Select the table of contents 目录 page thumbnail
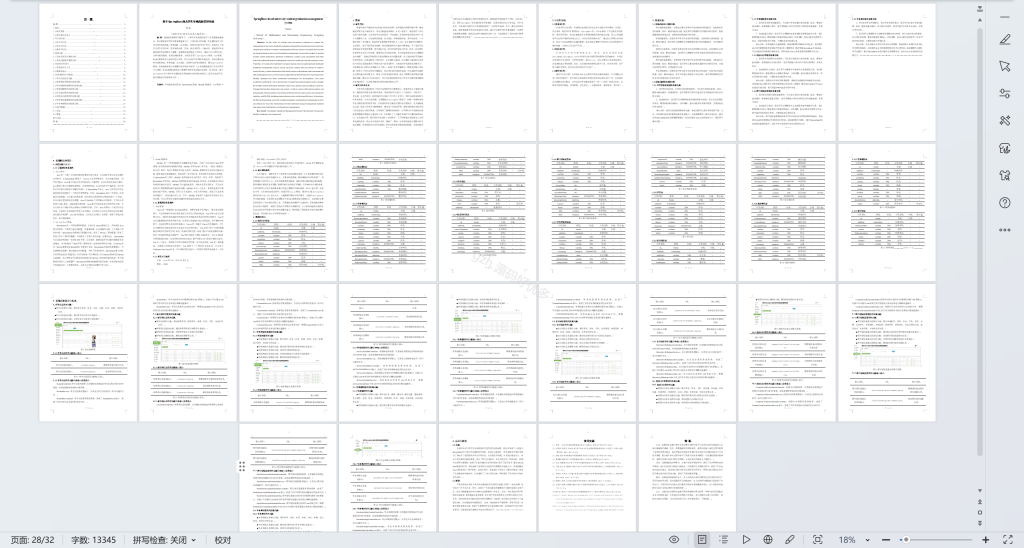Screen dimensions: 1024x548 [88, 73]
